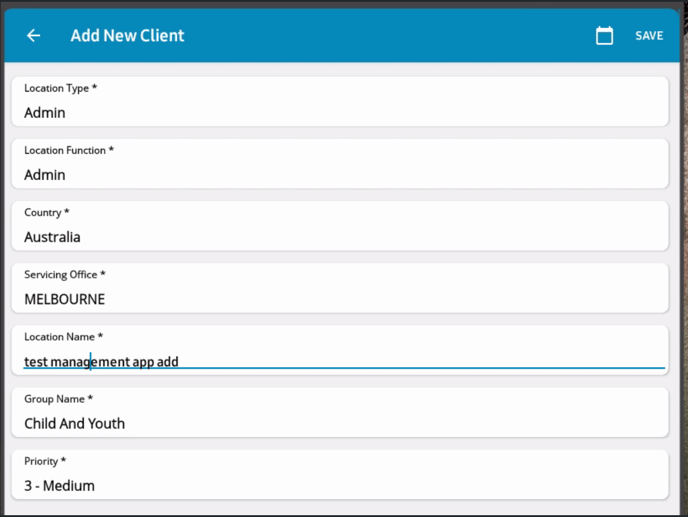Focus the Location Name text input
Image resolution: width=688 pixels, height=517 pixels.
coord(340,350)
